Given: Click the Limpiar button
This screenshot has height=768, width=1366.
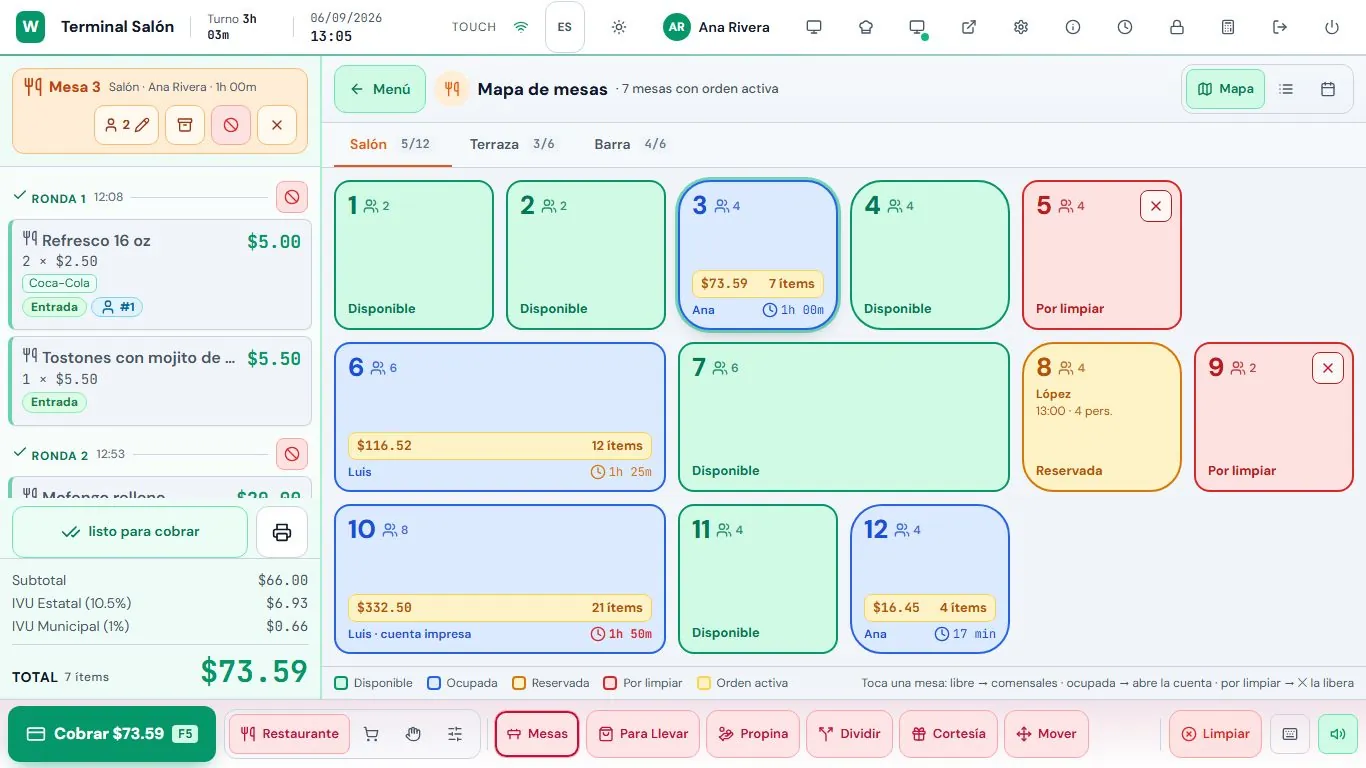Looking at the screenshot, I should pos(1215,734).
